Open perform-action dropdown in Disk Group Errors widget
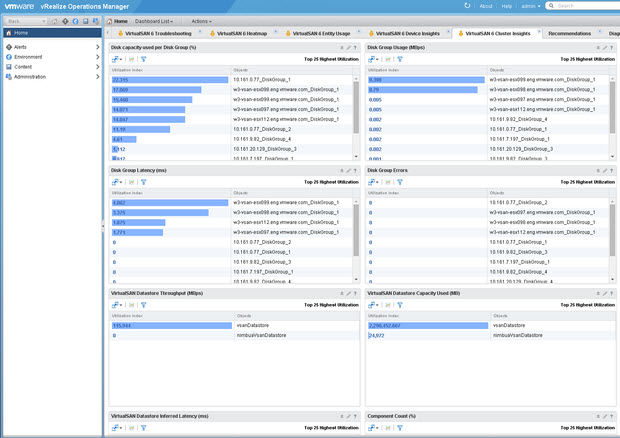 tap(373, 182)
